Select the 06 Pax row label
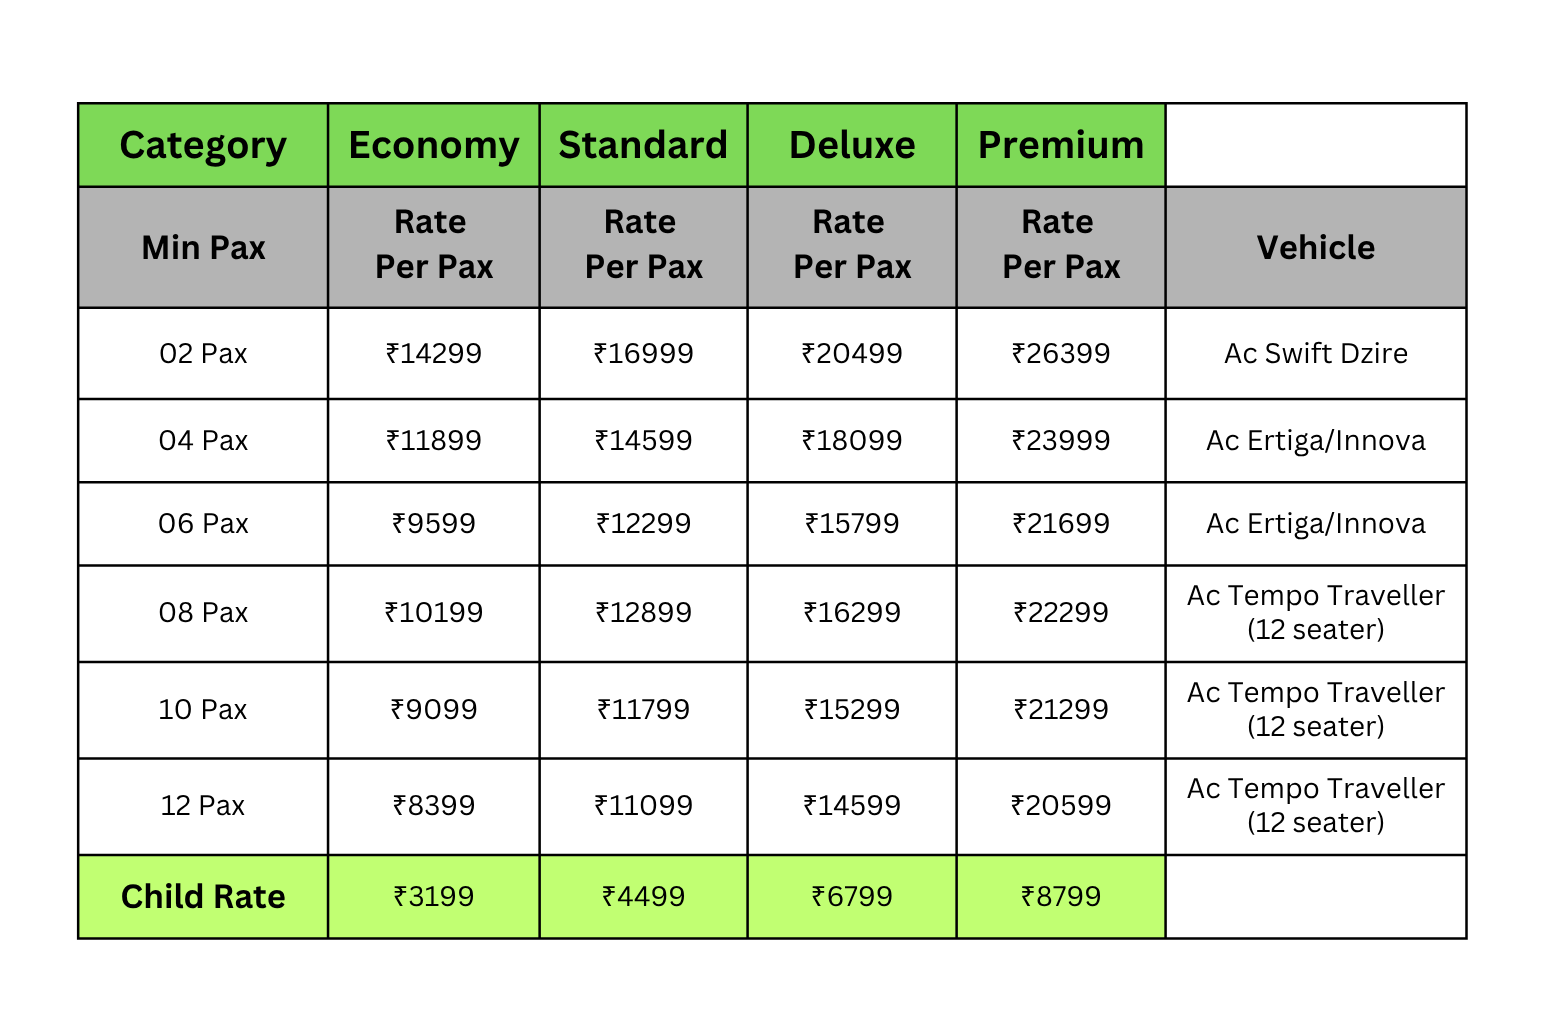This screenshot has height=1030, width=1545. 203,523
